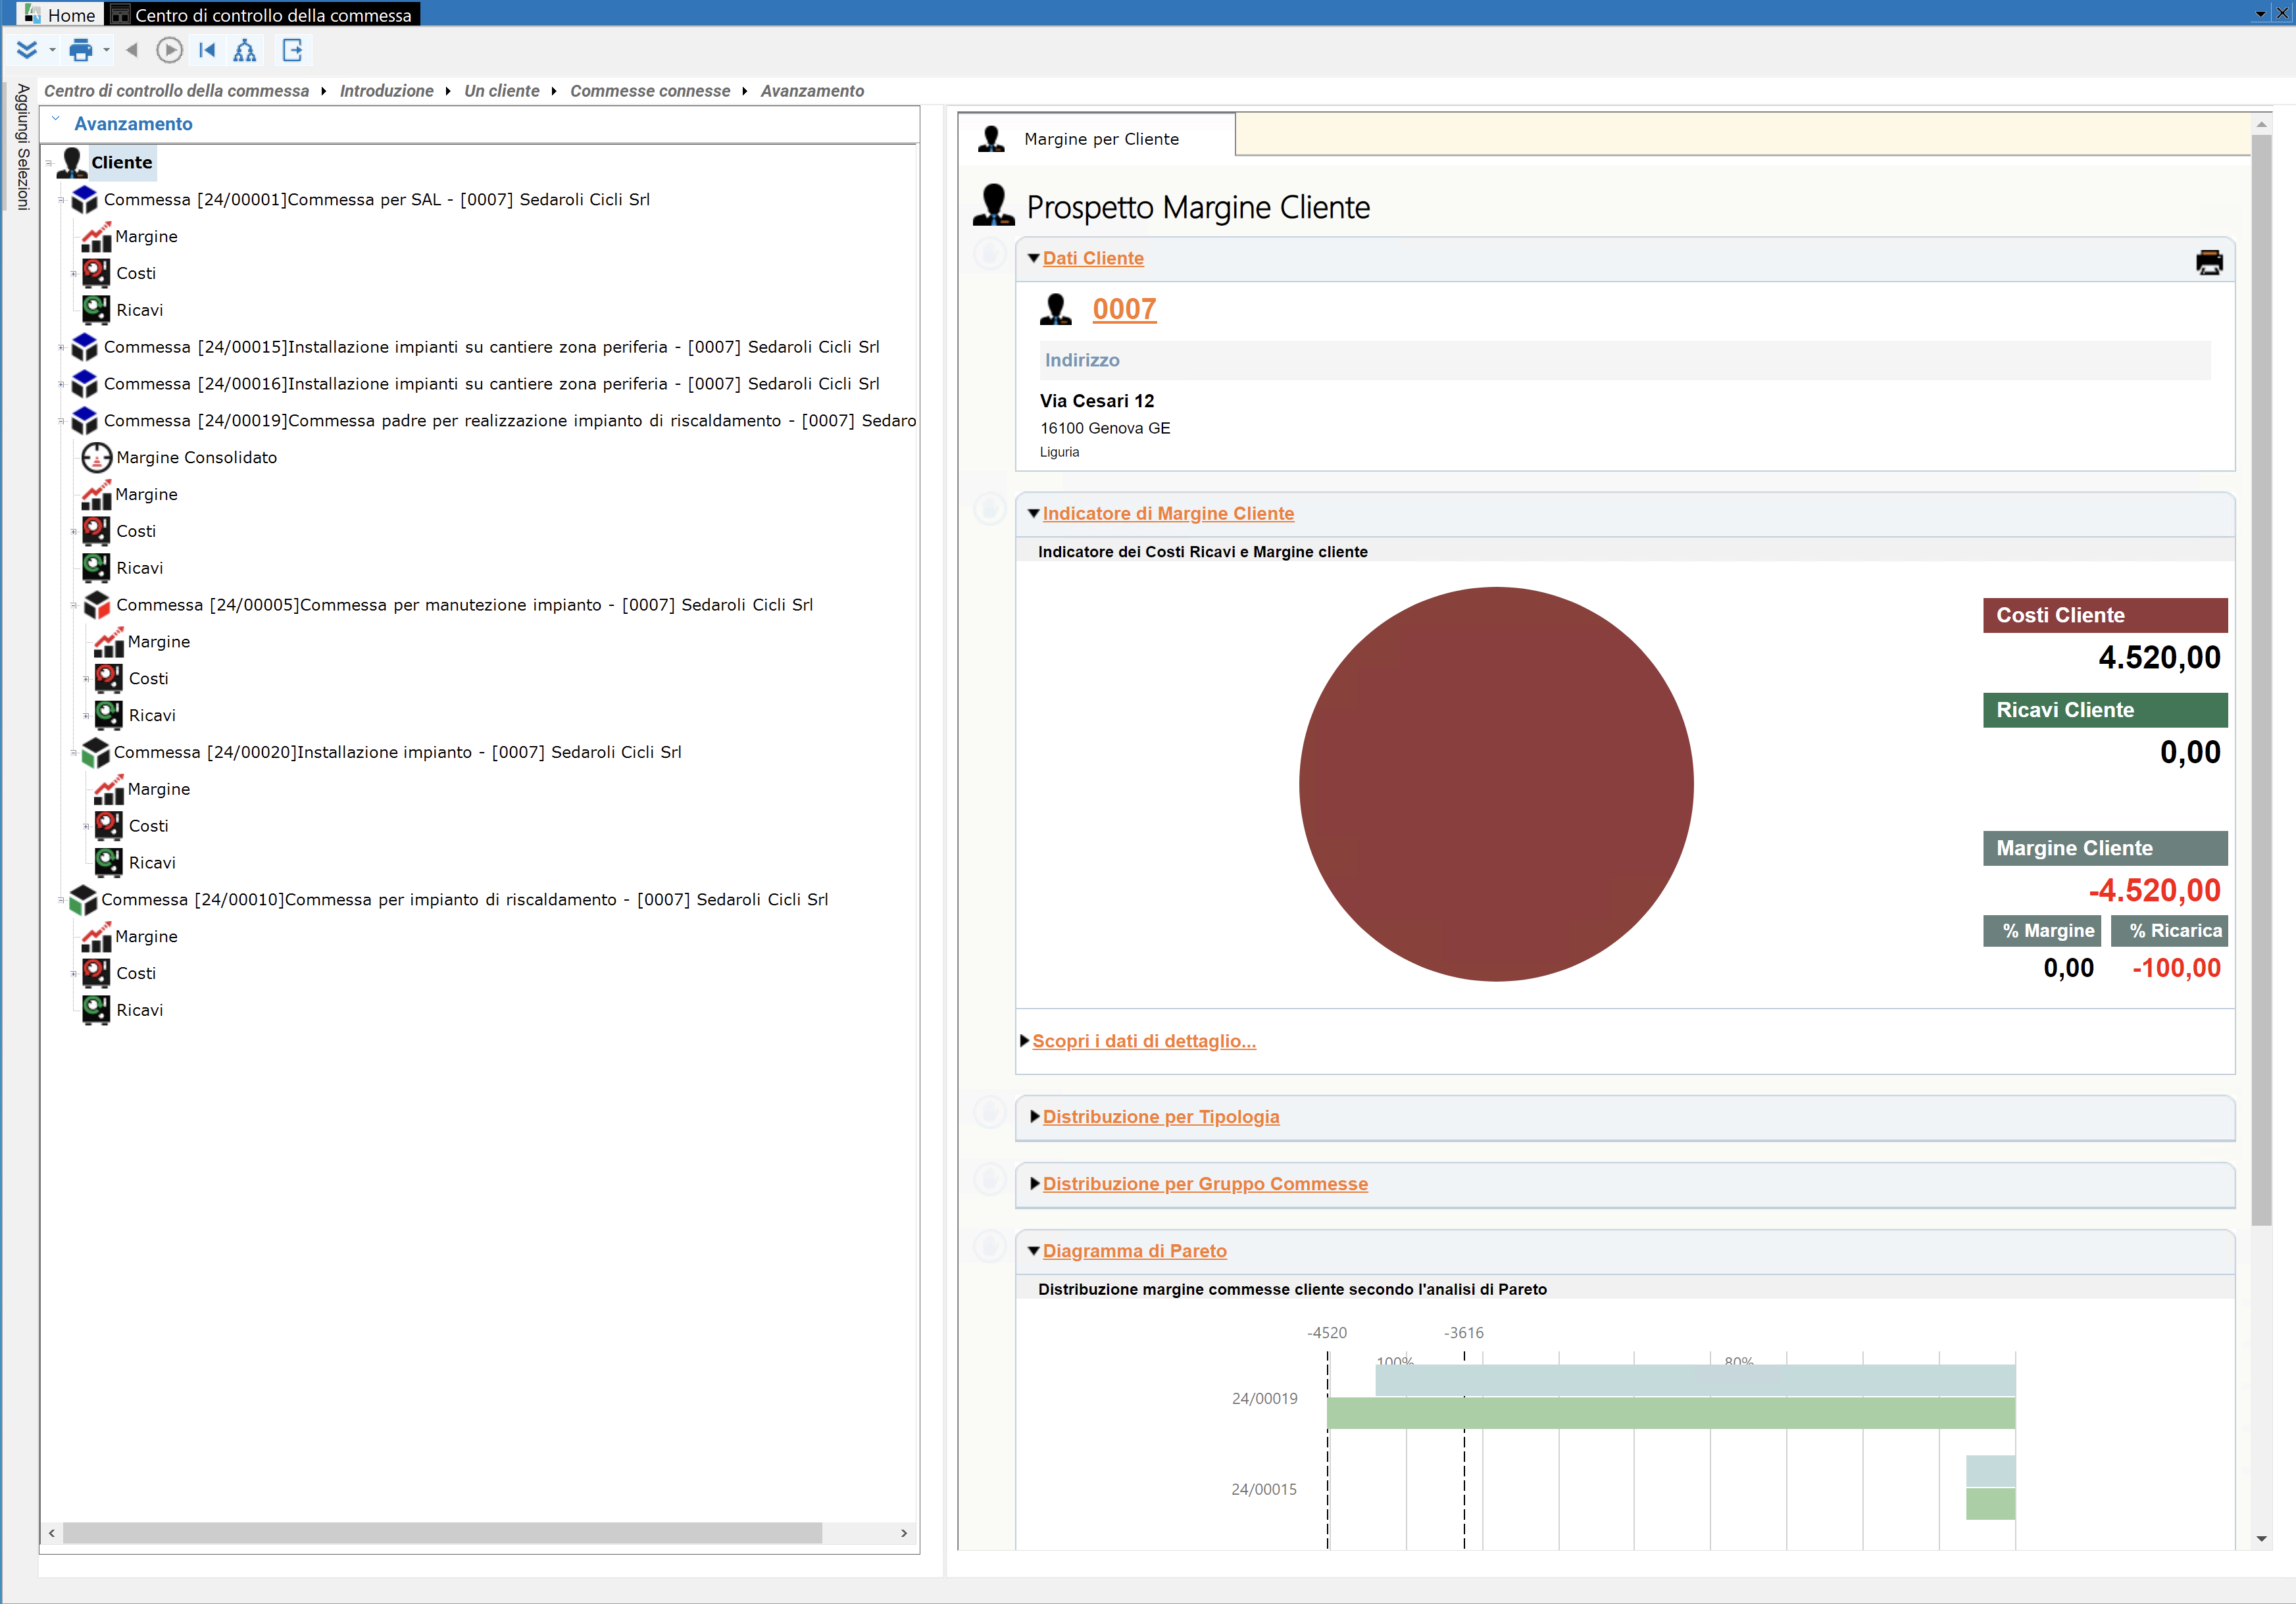This screenshot has height=1604, width=2296.
Task: Go back with the left arrow icon
Action: pos(132,50)
